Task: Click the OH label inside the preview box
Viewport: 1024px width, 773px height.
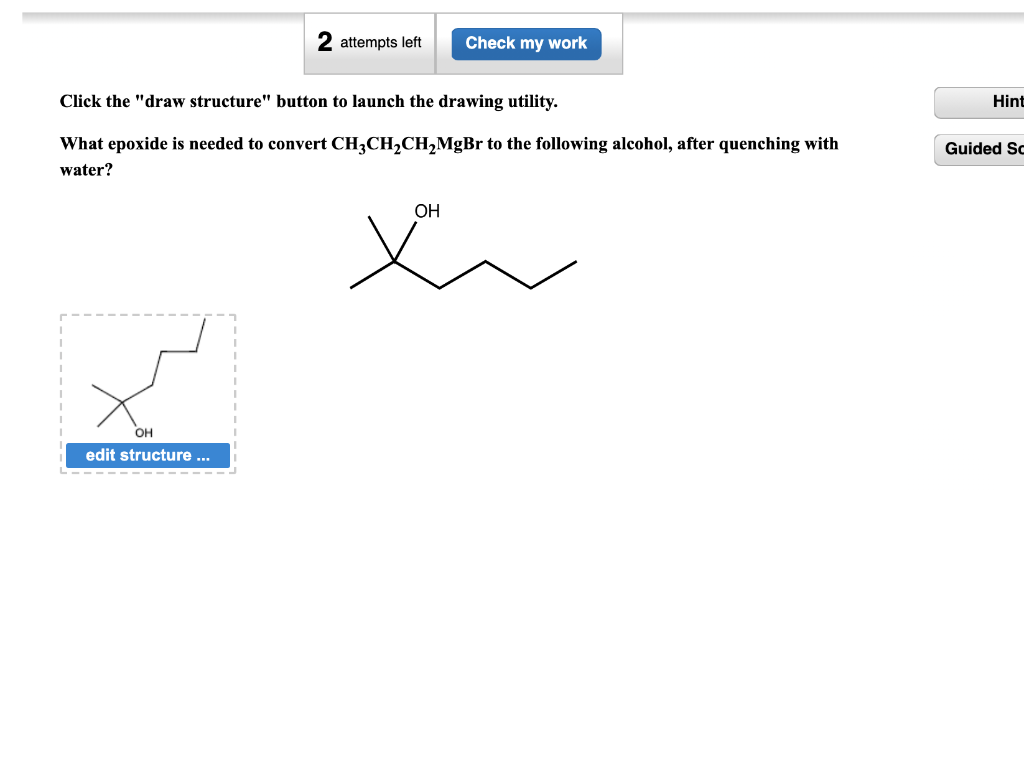Action: (x=143, y=432)
